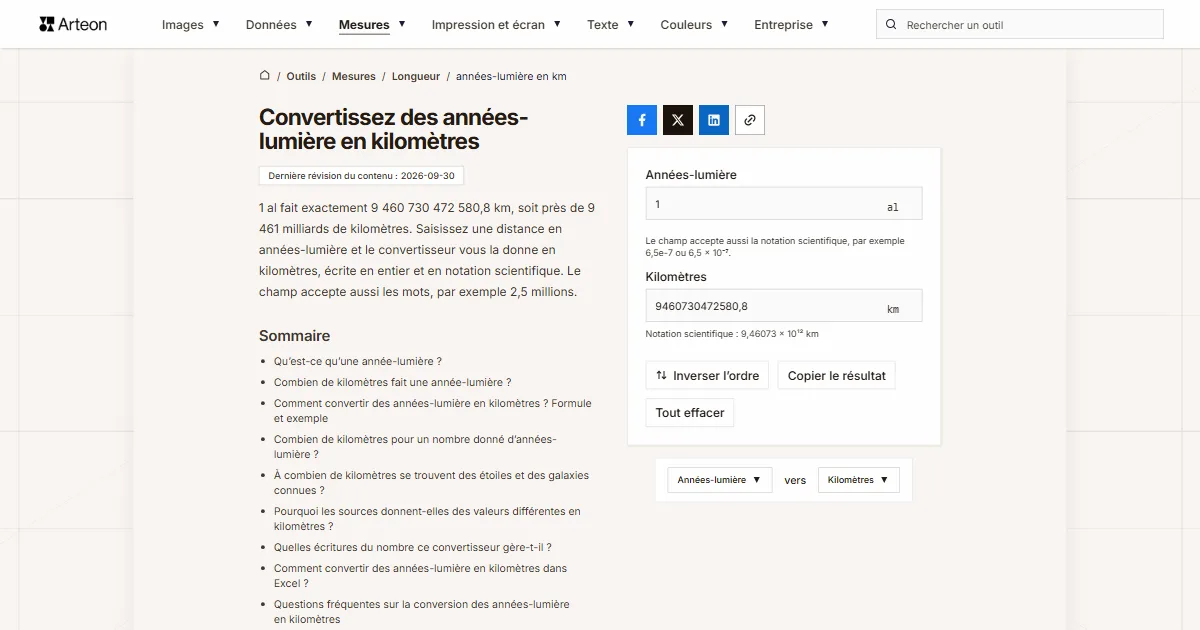Open the Texte menu

pos(611,25)
